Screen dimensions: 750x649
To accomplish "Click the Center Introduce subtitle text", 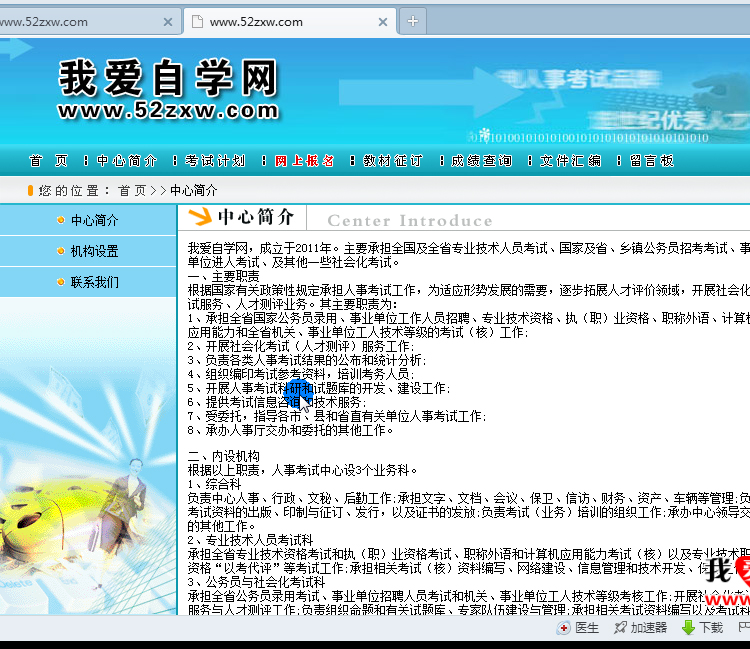I will (x=410, y=221).
